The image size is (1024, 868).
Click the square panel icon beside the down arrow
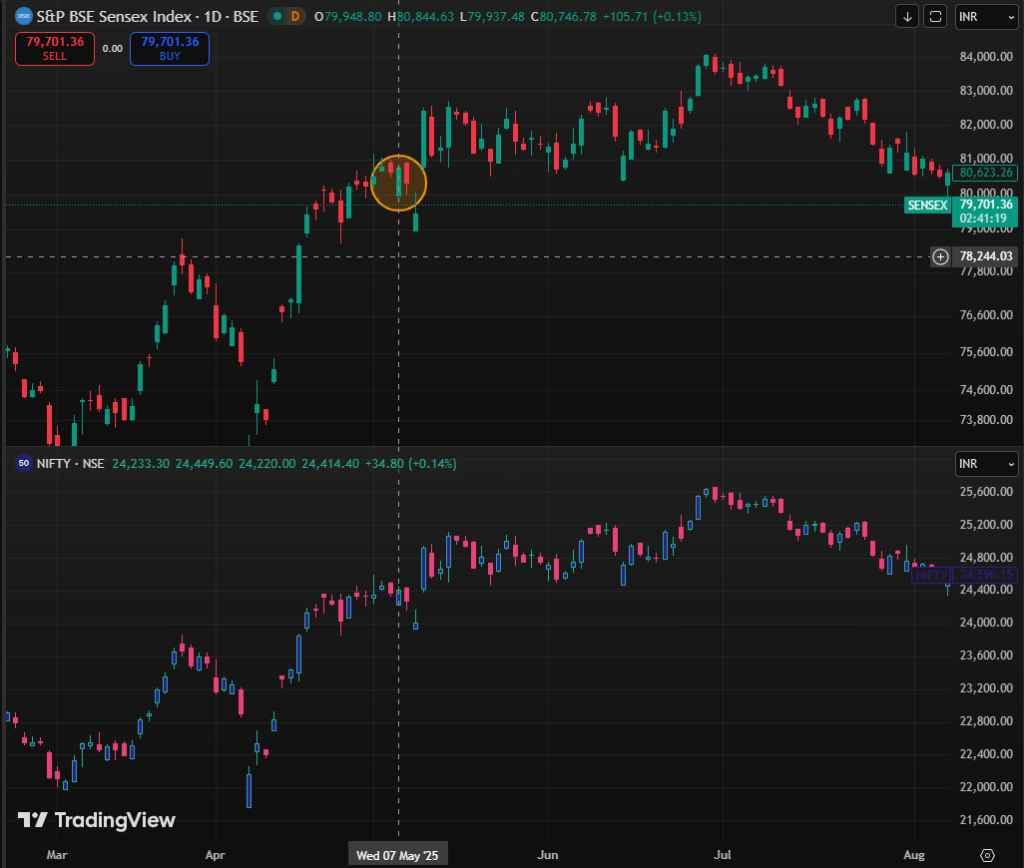(935, 17)
